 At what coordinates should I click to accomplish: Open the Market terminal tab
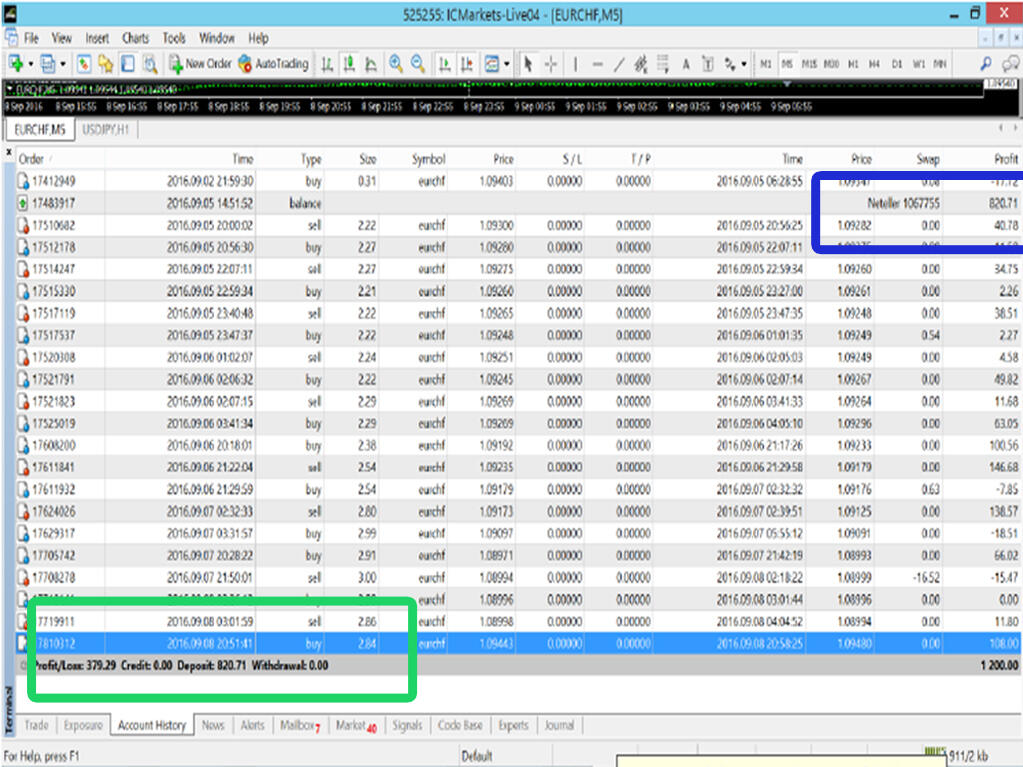(x=356, y=725)
